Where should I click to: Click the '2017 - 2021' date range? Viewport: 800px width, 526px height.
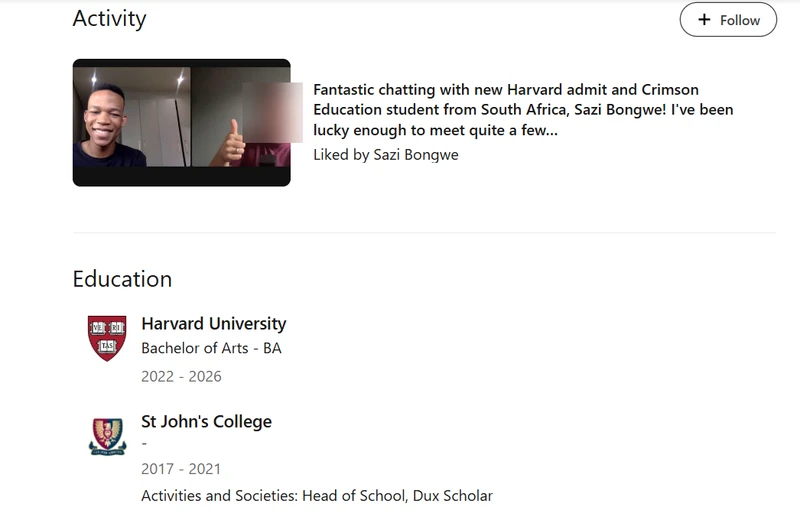pyautogui.click(x=181, y=469)
